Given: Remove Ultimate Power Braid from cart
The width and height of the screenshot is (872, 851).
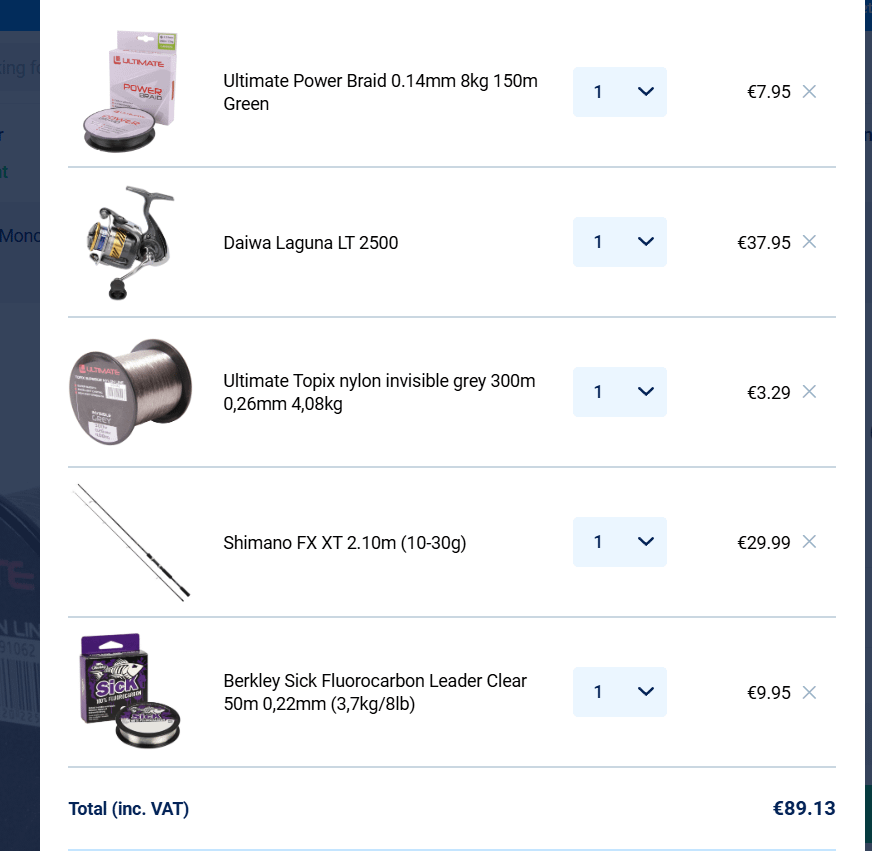Looking at the screenshot, I should (x=809, y=92).
